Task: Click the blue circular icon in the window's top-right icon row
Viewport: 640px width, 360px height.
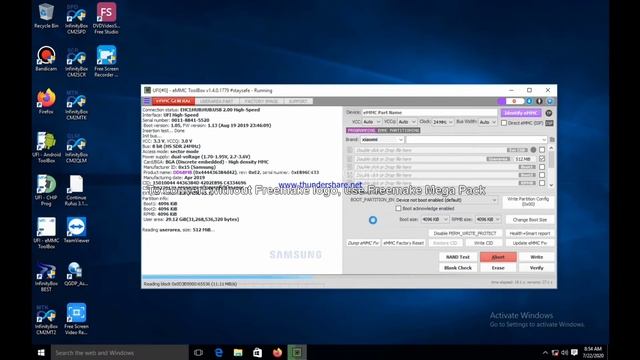Action: pos(529,101)
